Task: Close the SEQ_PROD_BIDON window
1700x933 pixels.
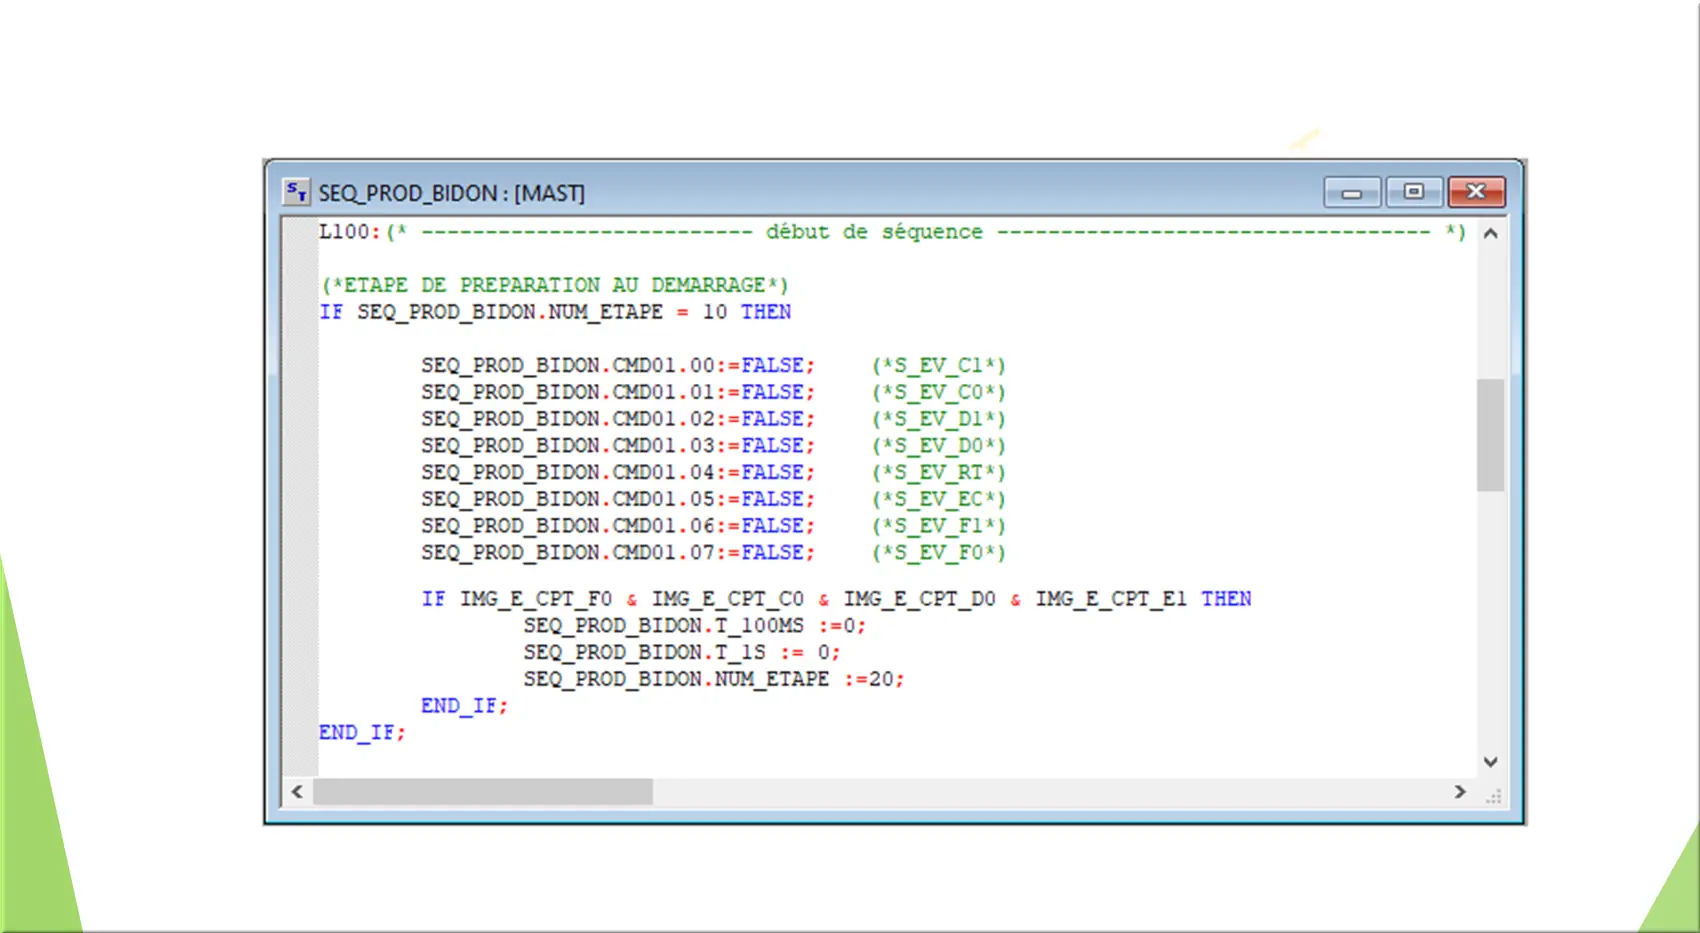Action: tap(1476, 192)
